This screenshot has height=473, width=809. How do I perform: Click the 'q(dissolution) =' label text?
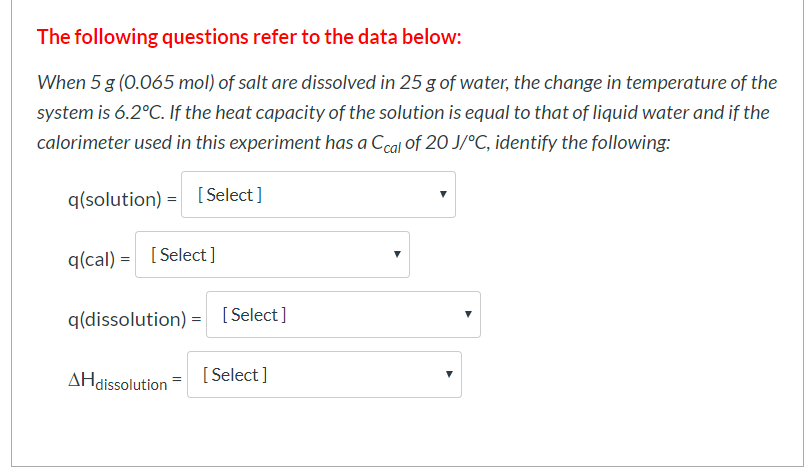[134, 319]
